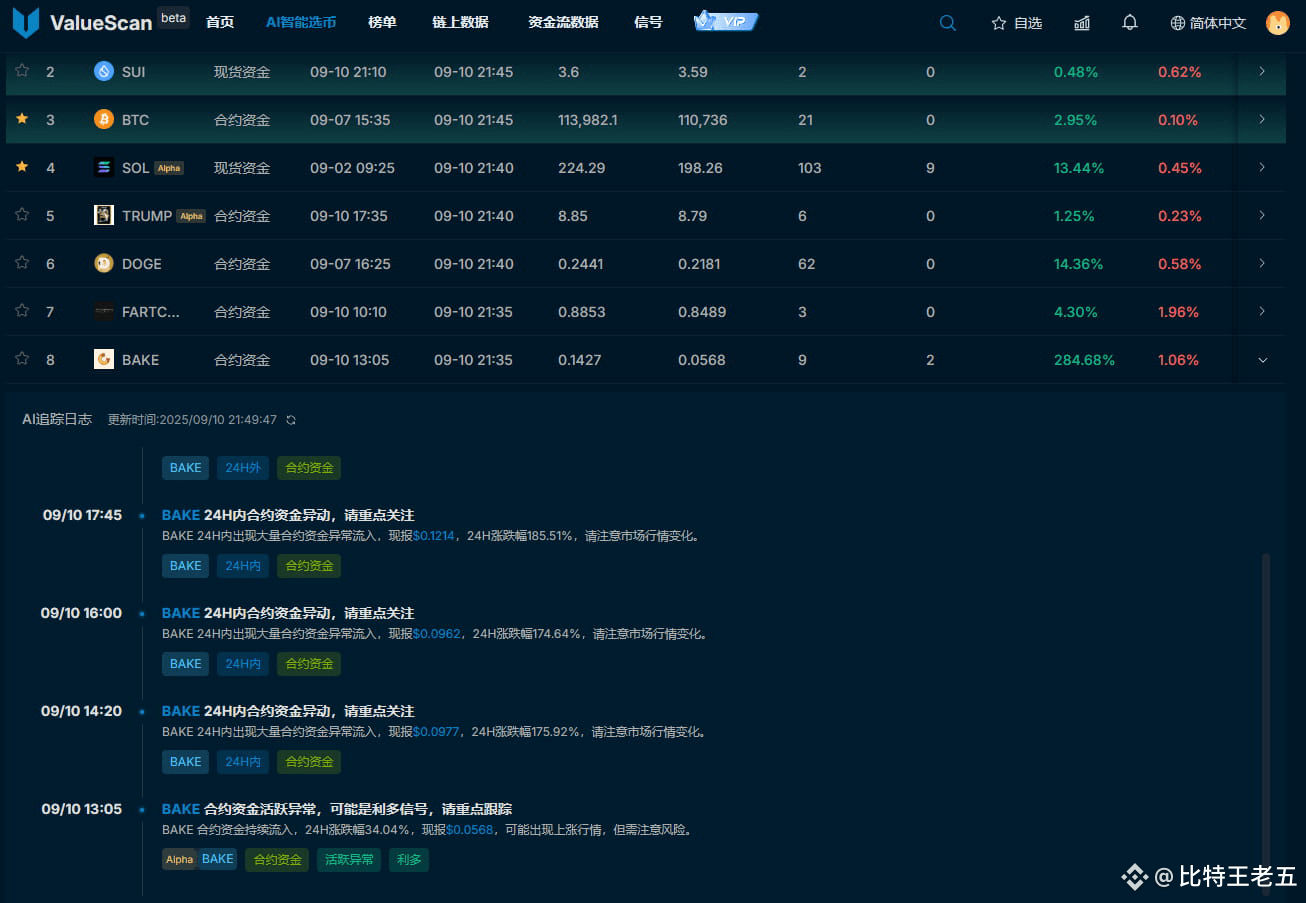Click the 利多 tag
Viewport: 1306px width, 903px height.
click(409, 859)
